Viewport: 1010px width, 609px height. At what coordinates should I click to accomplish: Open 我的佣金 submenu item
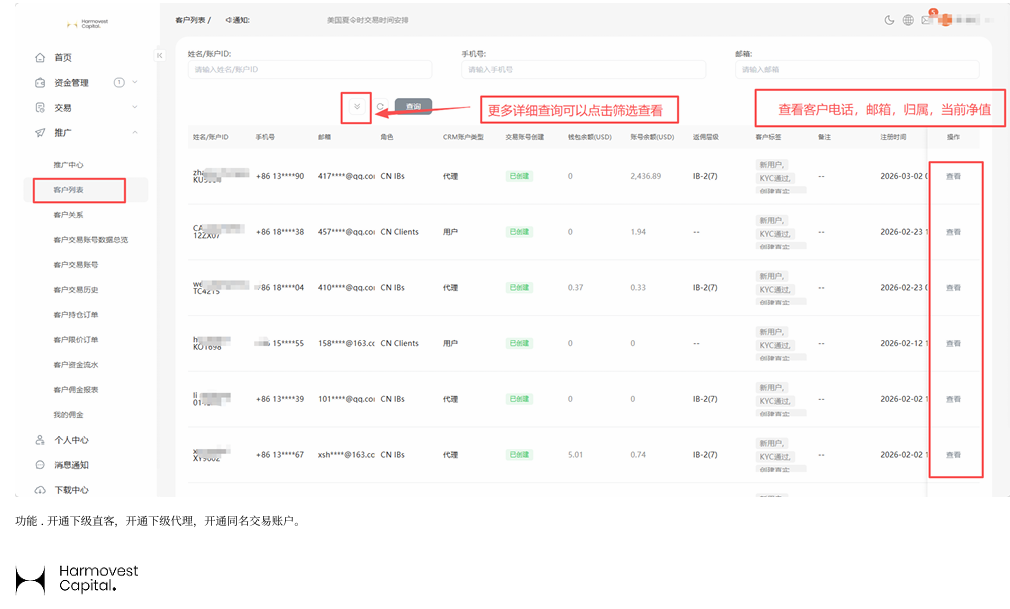pos(68,415)
